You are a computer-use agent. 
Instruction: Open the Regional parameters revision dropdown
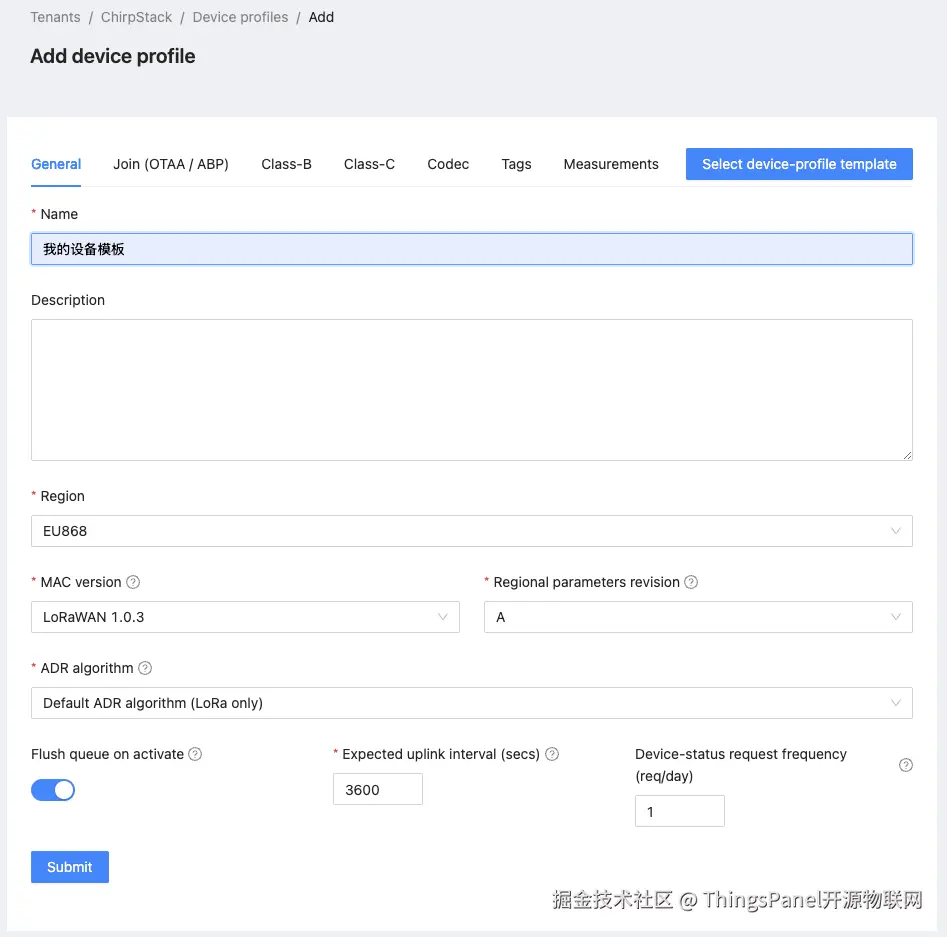click(x=697, y=617)
